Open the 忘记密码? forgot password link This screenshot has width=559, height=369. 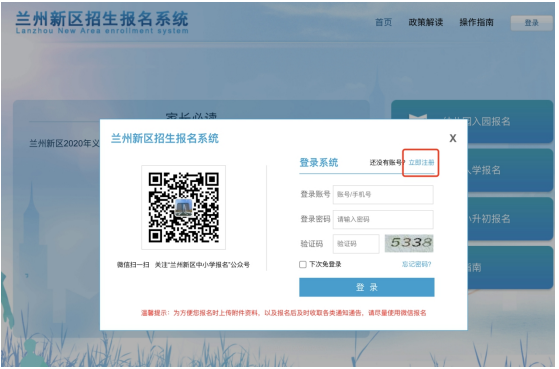click(417, 265)
